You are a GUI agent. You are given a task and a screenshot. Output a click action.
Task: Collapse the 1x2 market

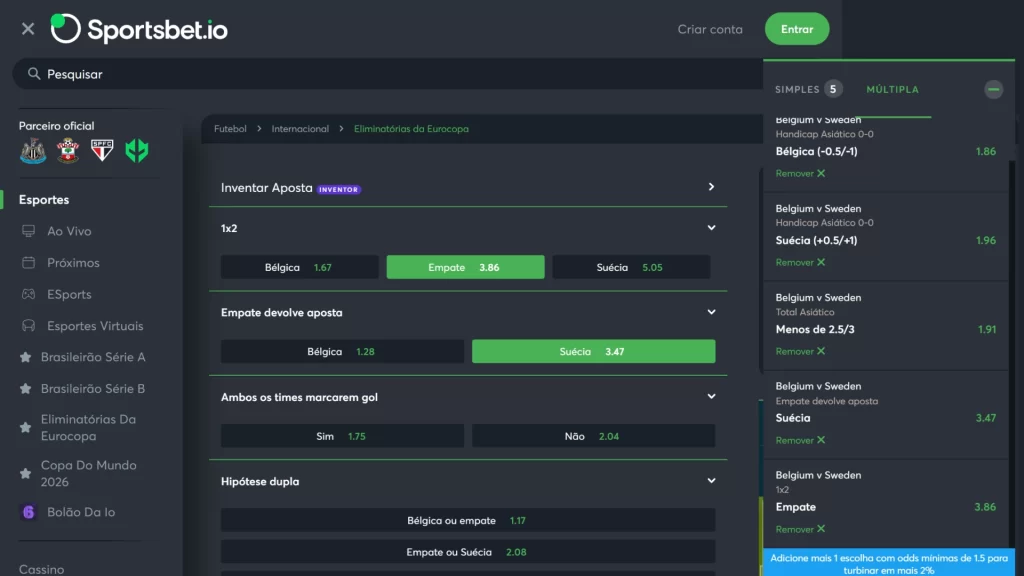(711, 228)
